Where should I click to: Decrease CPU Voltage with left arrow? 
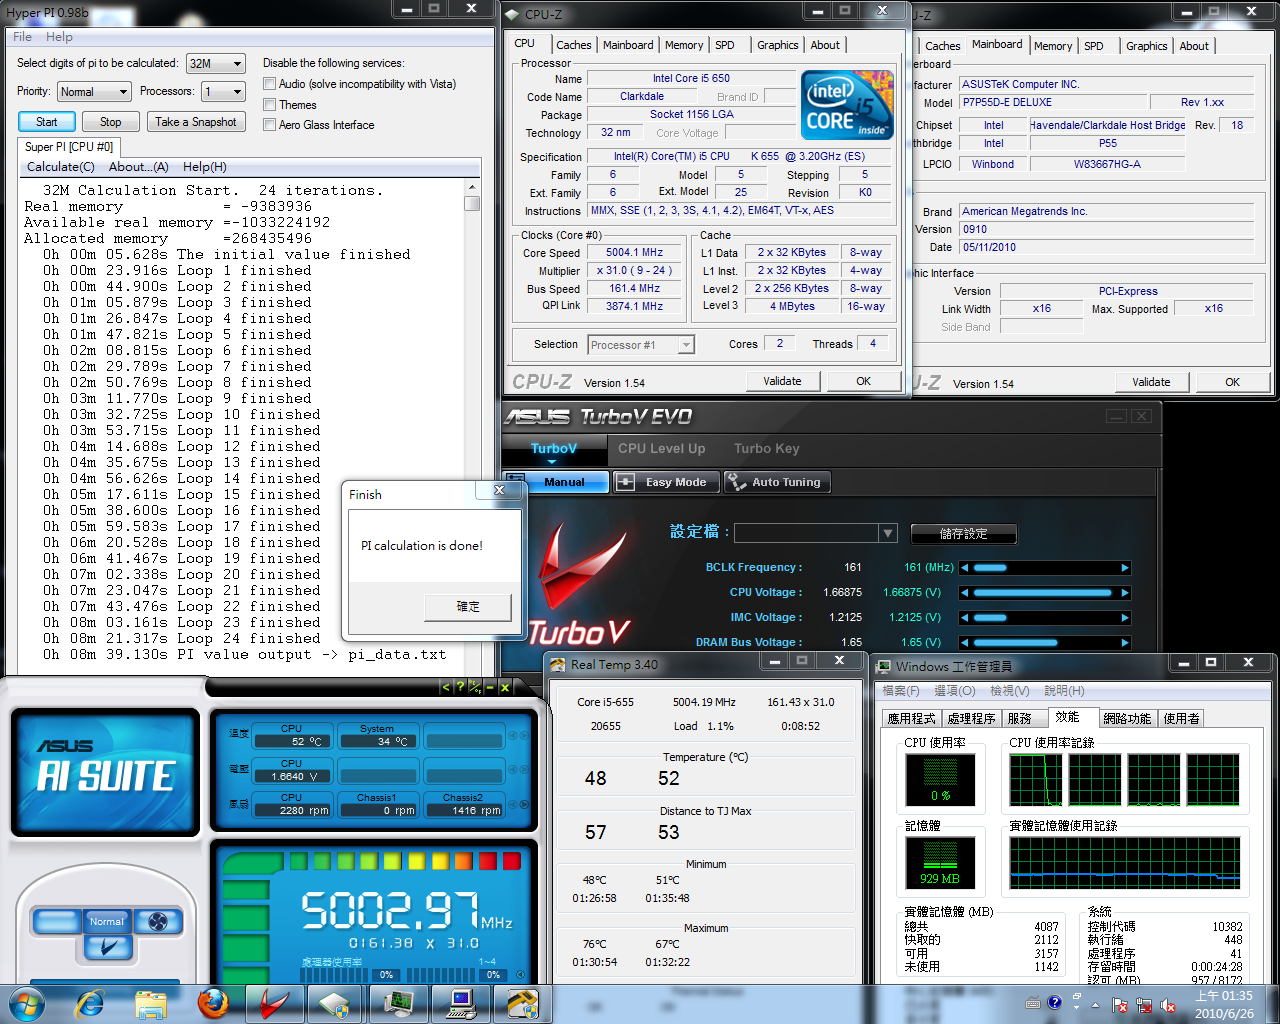click(x=965, y=592)
